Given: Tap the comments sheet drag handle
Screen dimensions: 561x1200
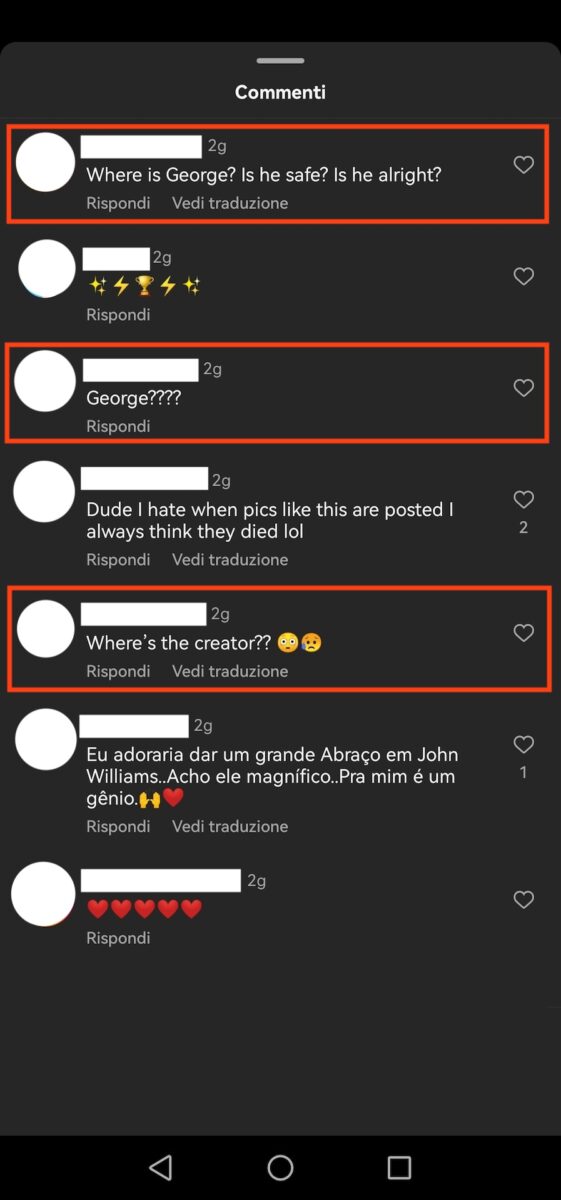Looking at the screenshot, I should (280, 61).
